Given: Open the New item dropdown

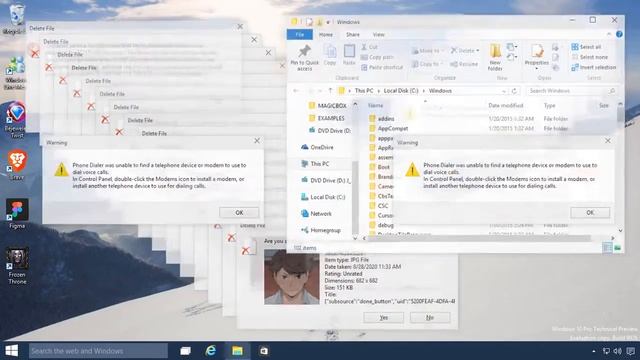Looking at the screenshot, I should [x=512, y=47].
